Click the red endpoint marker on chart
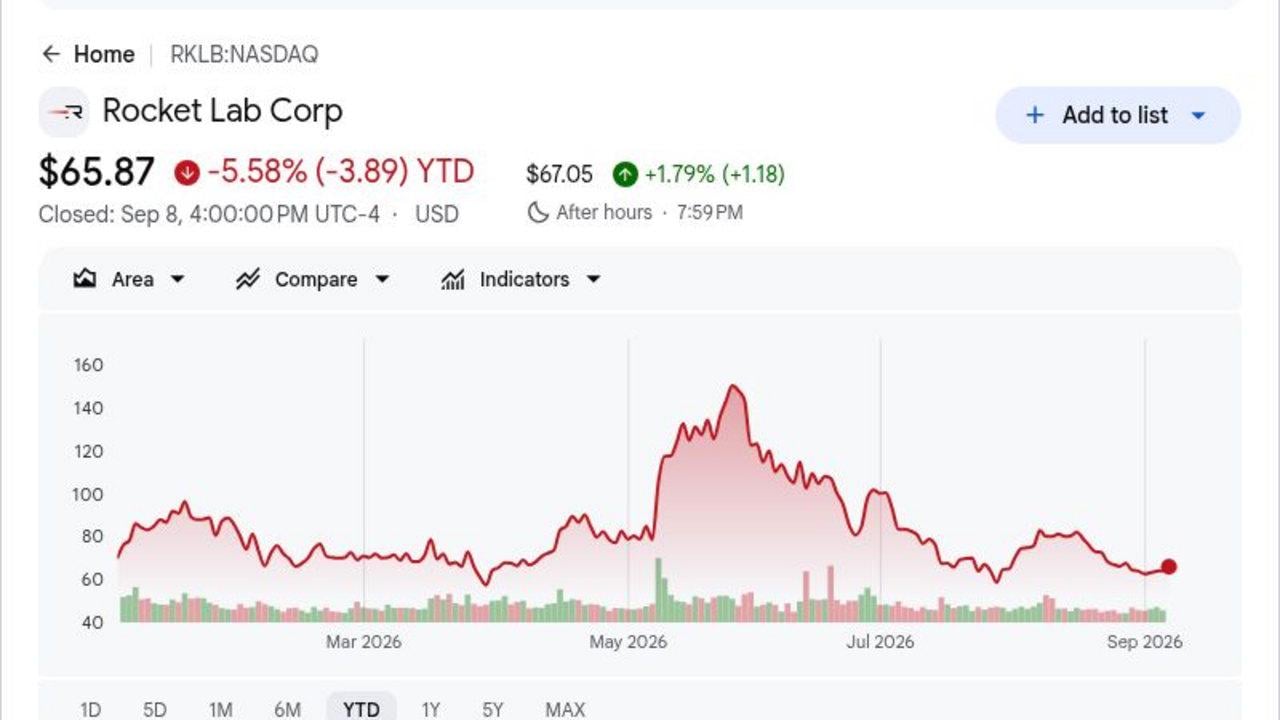 (x=1168, y=567)
